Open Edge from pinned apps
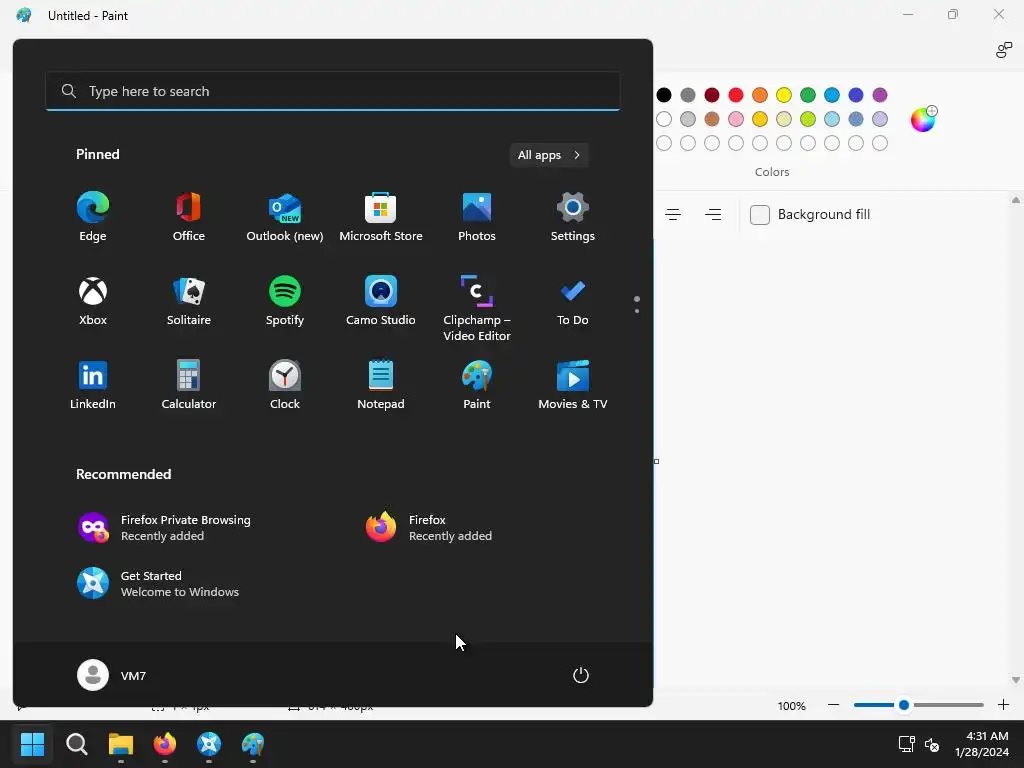1024x768 pixels. (93, 217)
